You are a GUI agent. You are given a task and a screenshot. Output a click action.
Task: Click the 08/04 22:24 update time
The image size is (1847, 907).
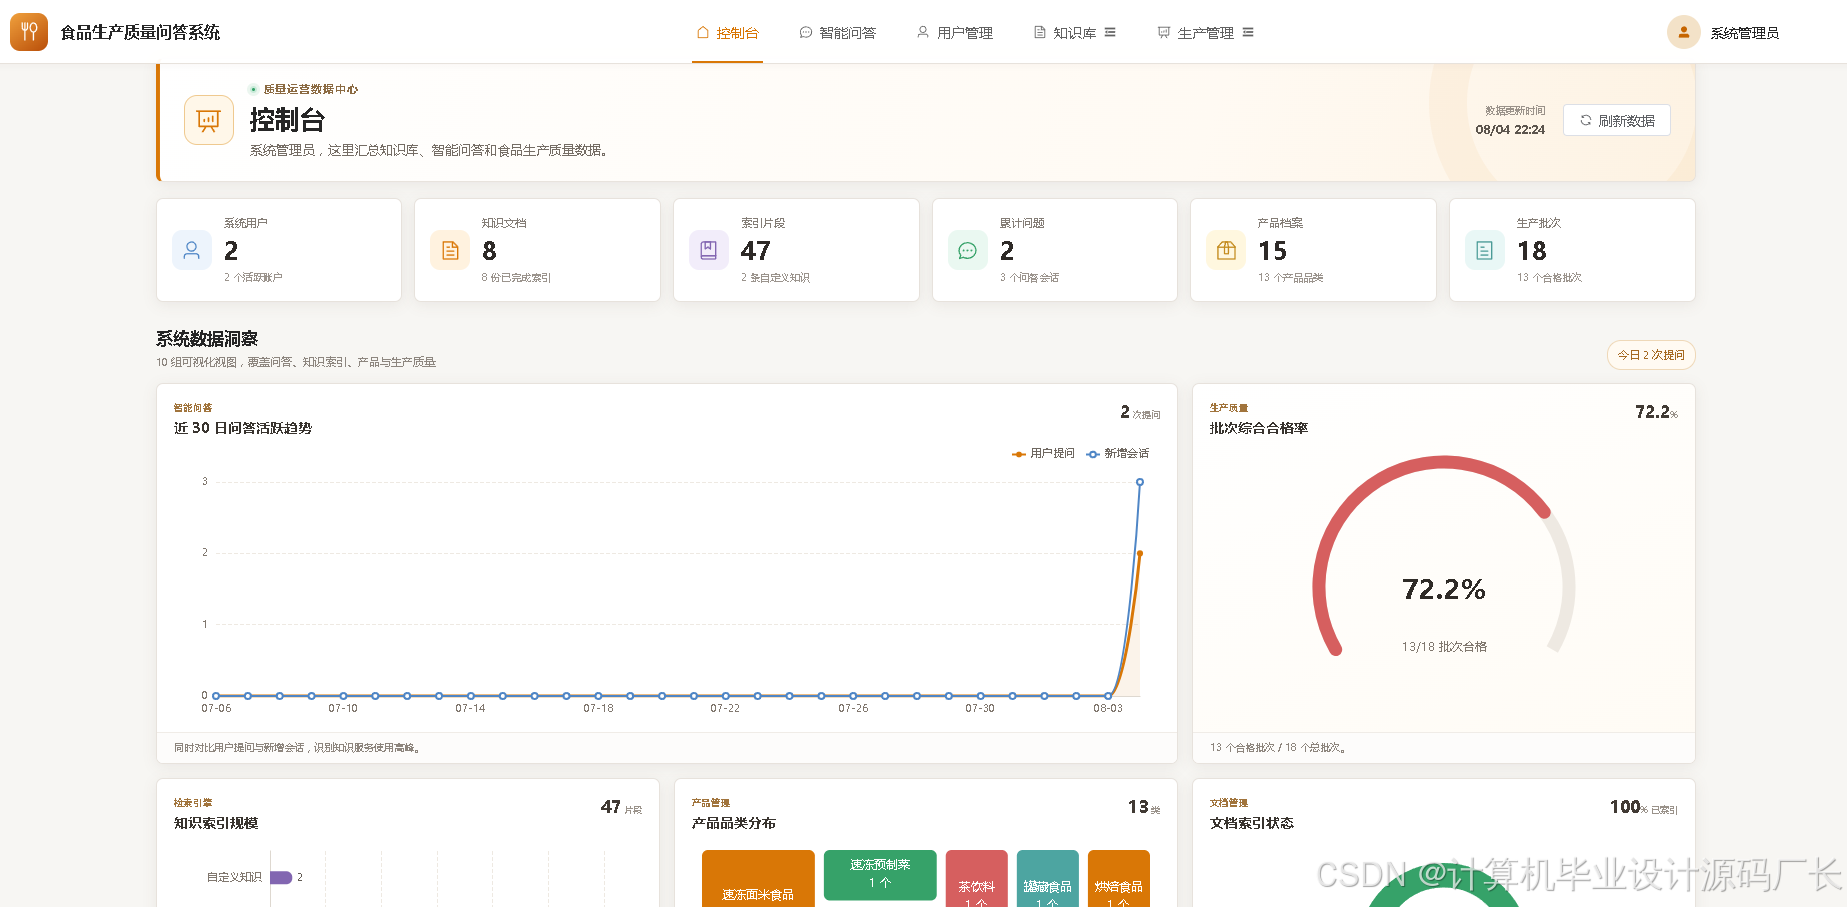[1510, 130]
